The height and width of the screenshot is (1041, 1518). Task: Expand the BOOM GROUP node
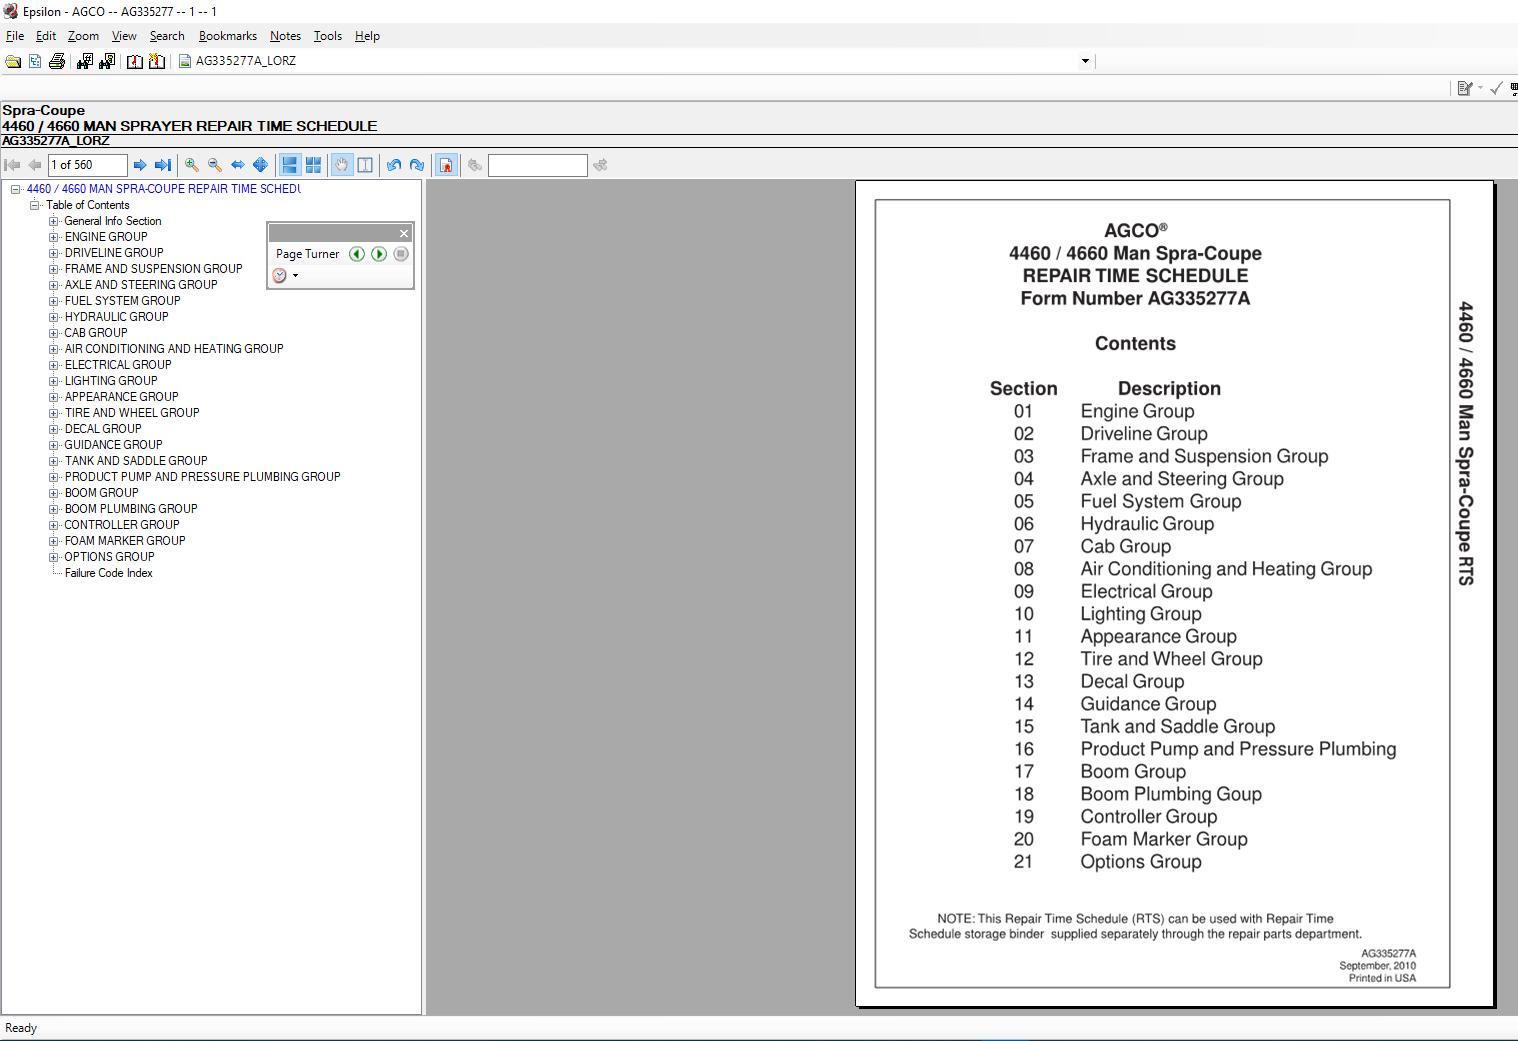tap(54, 493)
